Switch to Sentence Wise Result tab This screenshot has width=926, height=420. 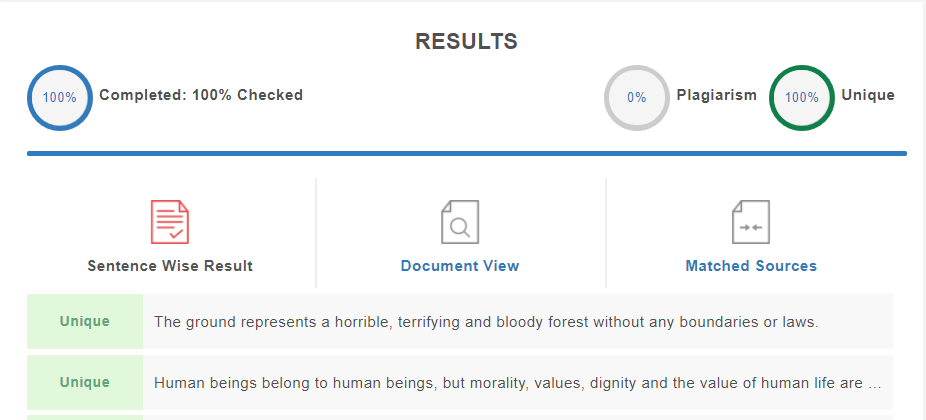click(x=170, y=266)
